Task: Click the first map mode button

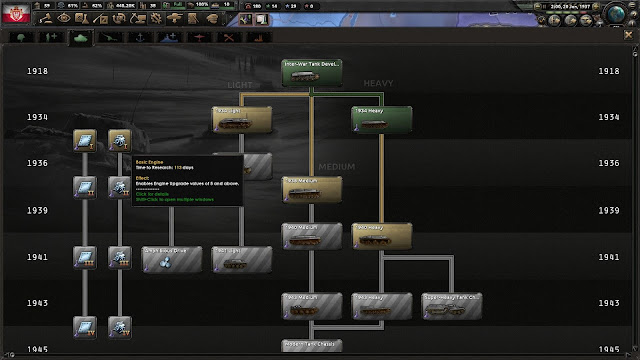Action: pos(554,20)
